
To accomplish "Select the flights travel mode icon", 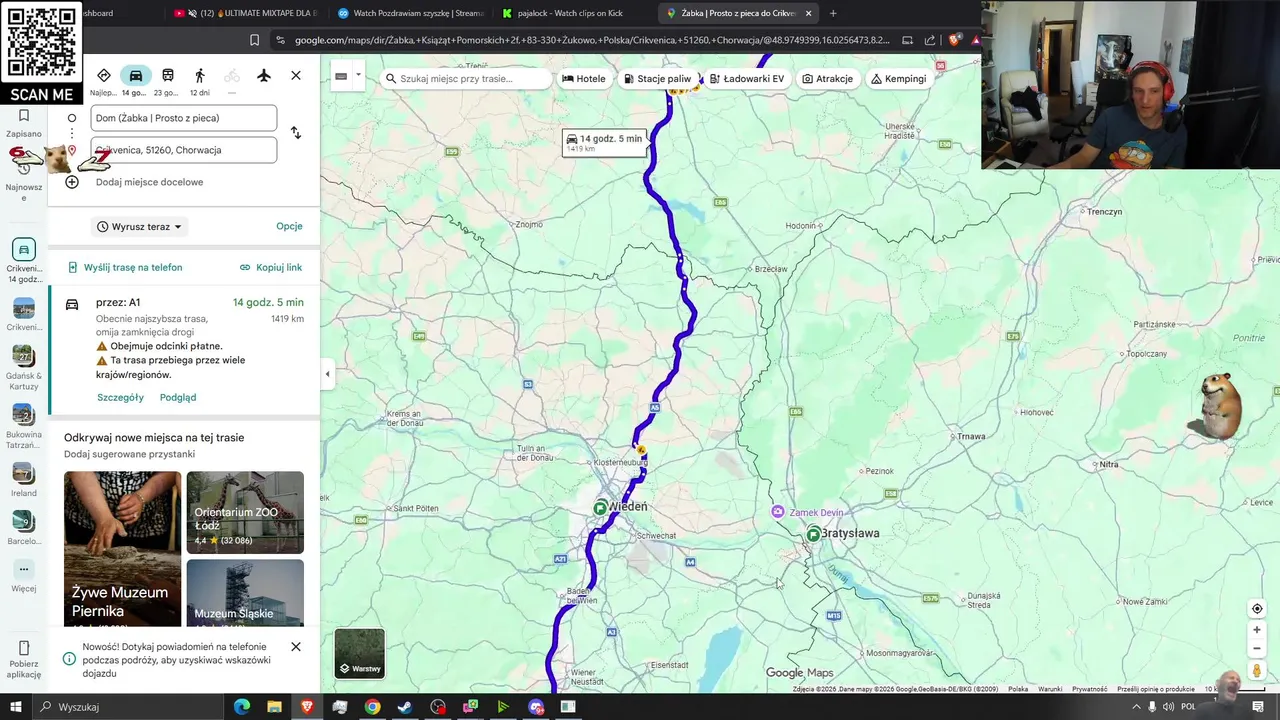I will 264,76.
